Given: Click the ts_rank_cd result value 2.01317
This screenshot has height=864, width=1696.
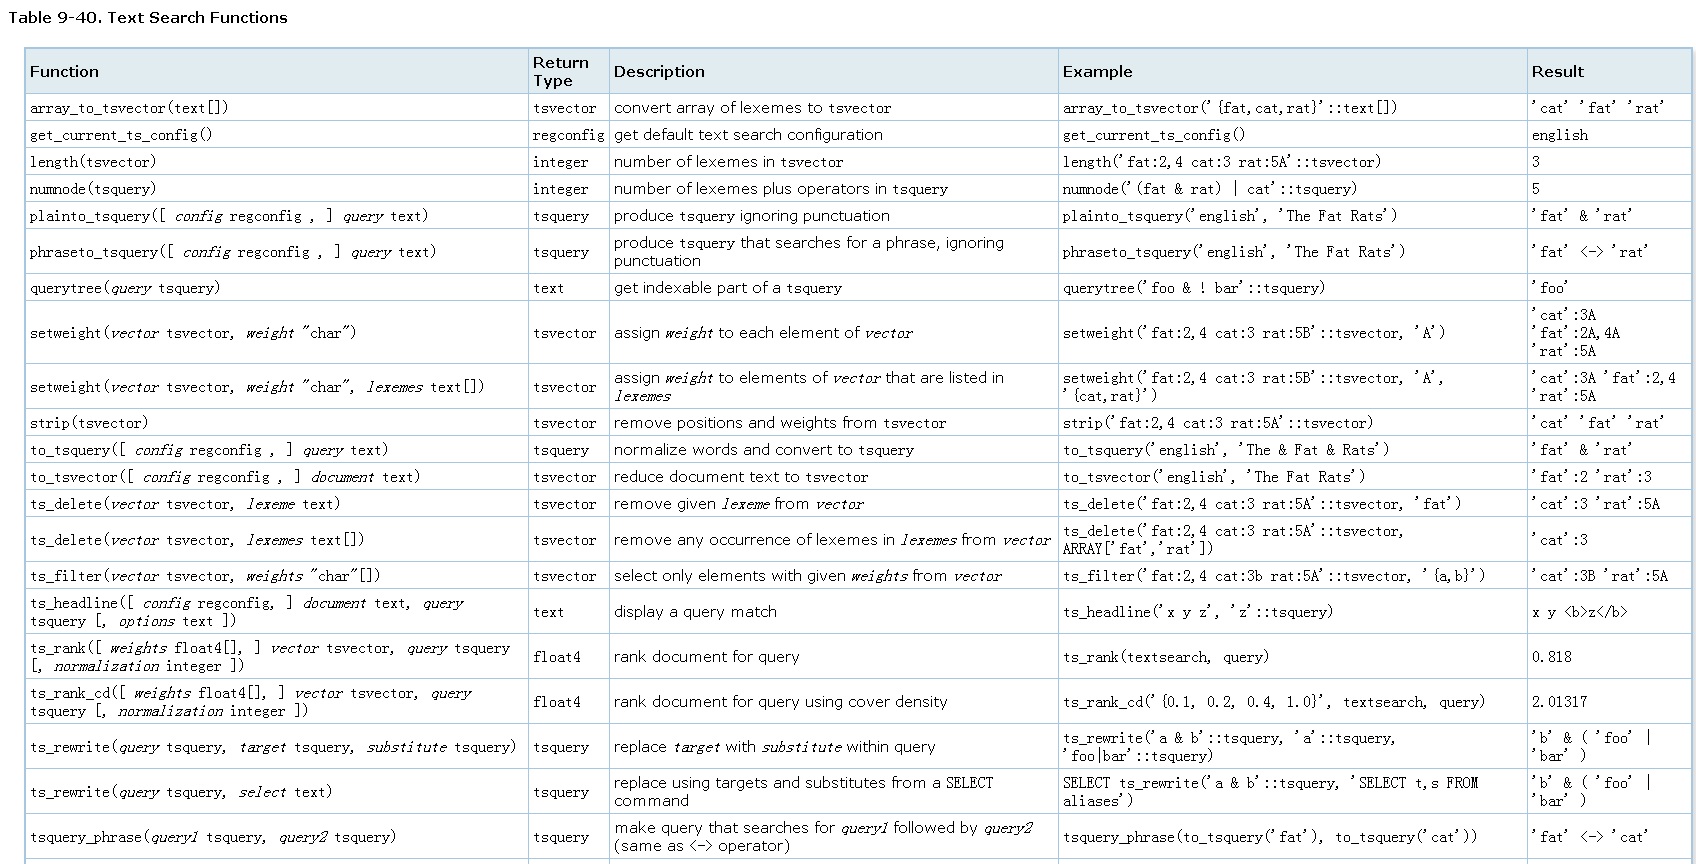Looking at the screenshot, I should tap(1559, 702).
